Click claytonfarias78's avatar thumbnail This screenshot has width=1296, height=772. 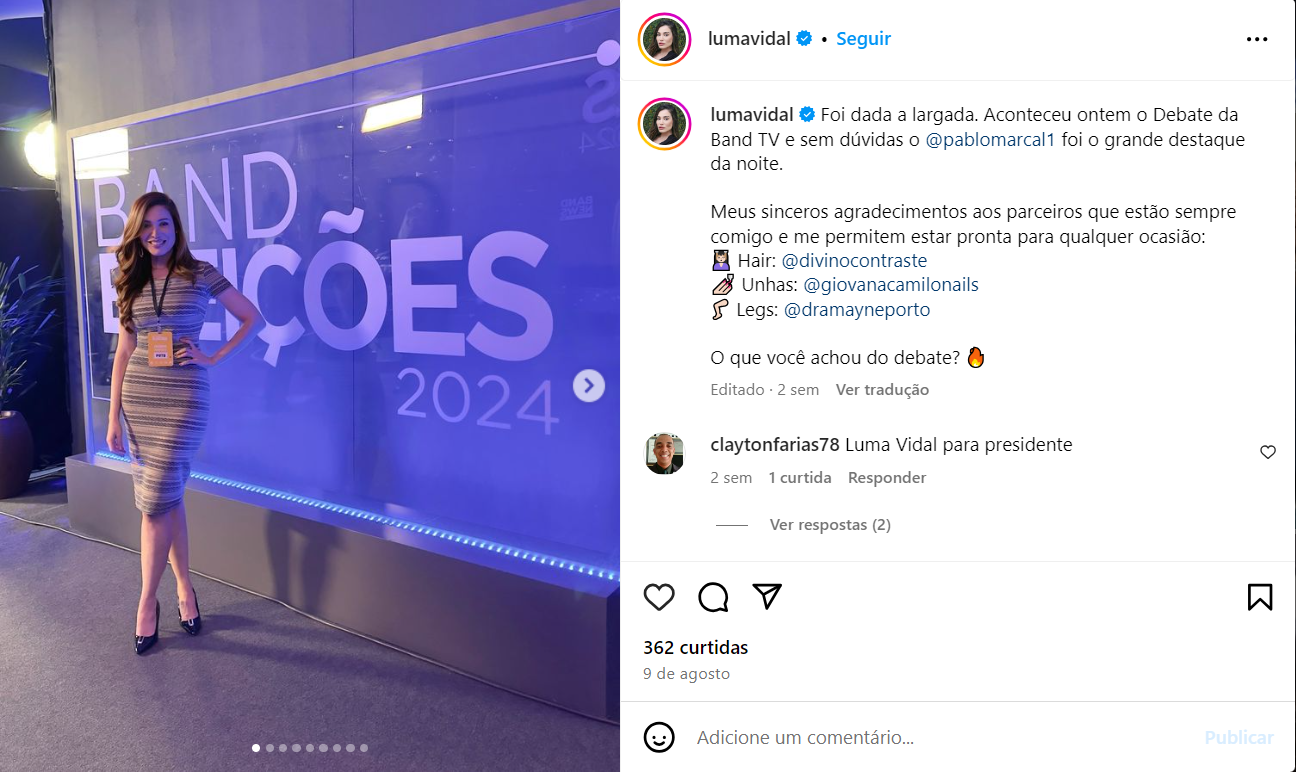tap(664, 453)
